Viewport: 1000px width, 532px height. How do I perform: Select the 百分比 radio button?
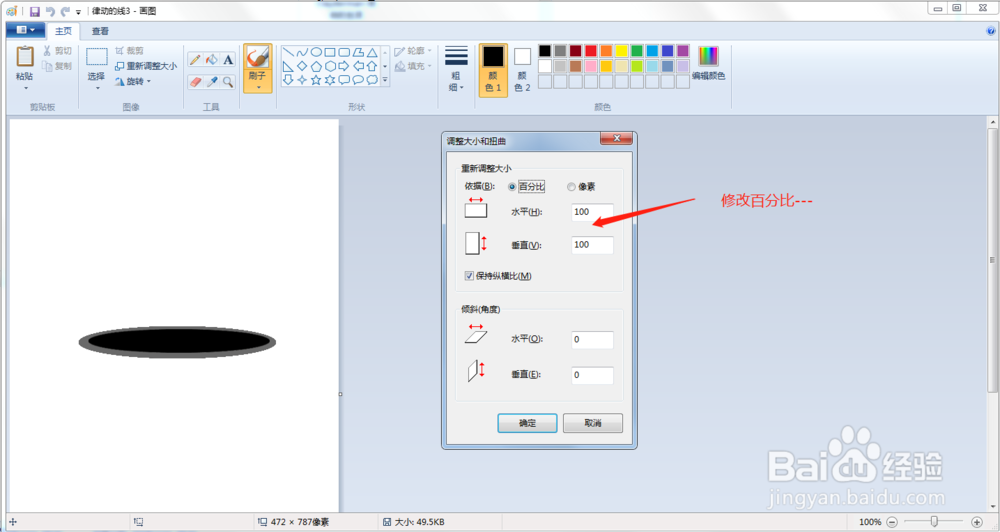coord(512,187)
